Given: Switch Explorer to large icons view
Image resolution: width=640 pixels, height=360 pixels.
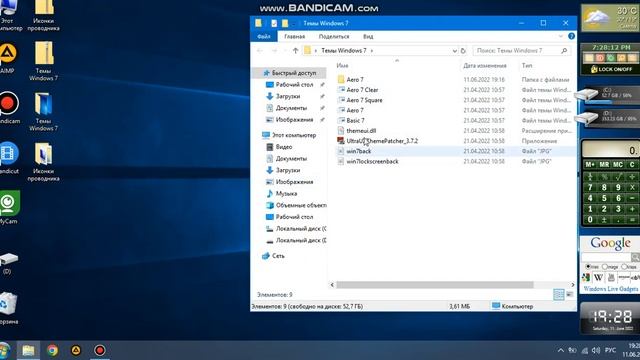Looking at the screenshot, I should 570,294.
